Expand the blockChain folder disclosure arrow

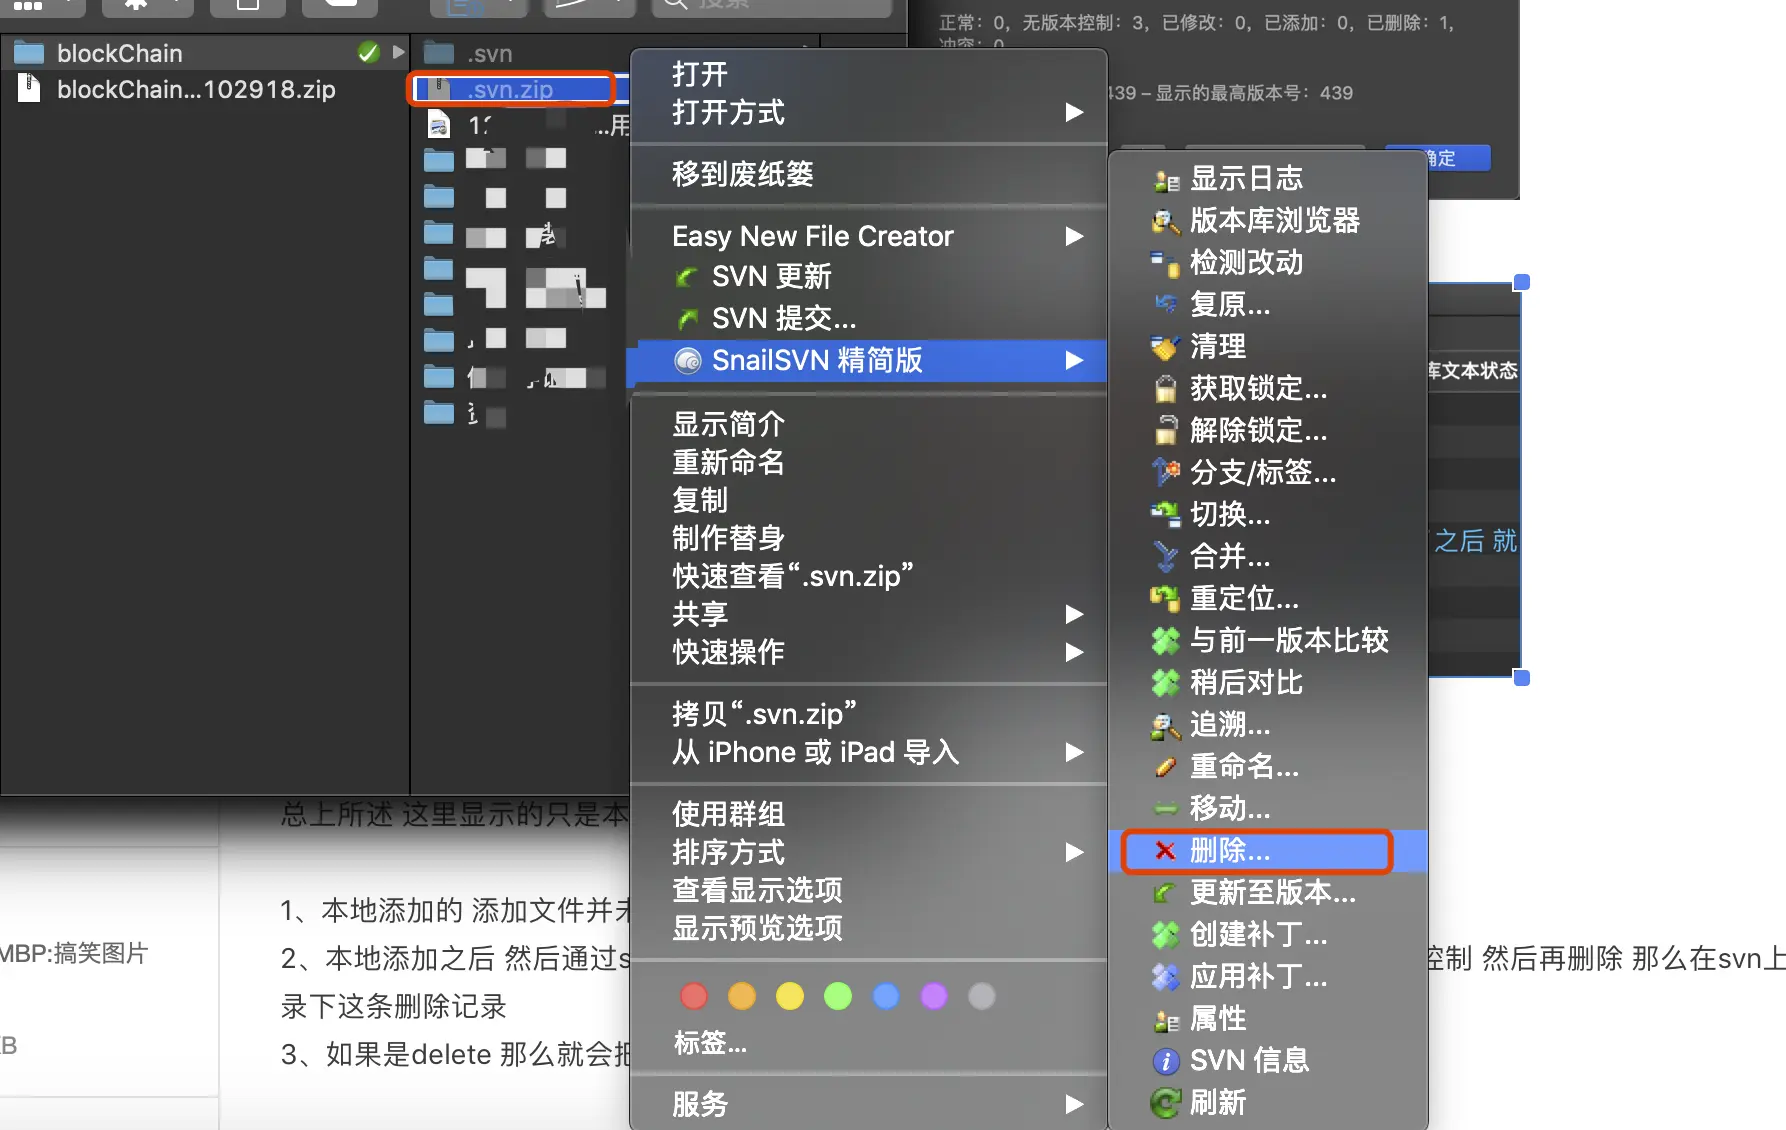399,52
